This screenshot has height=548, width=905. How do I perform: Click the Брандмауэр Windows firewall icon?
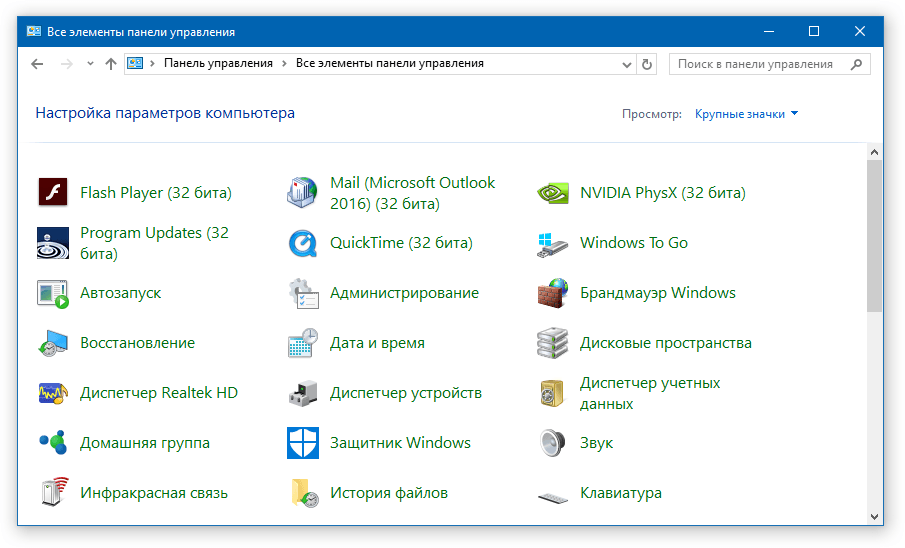click(x=552, y=293)
